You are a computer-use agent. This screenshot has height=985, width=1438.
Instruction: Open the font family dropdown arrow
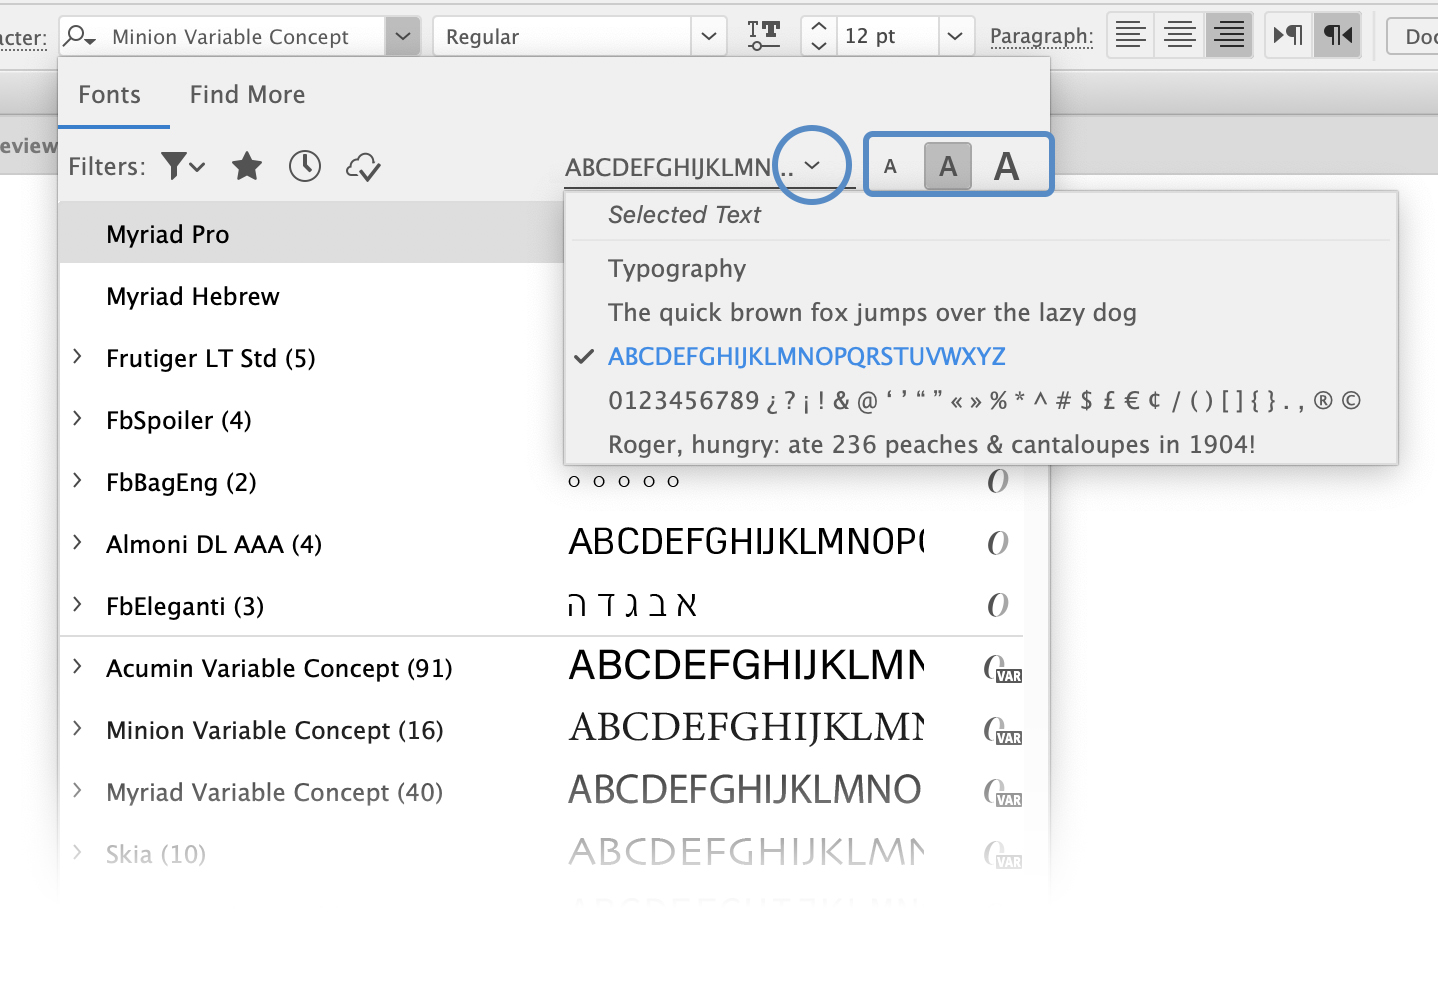402,37
